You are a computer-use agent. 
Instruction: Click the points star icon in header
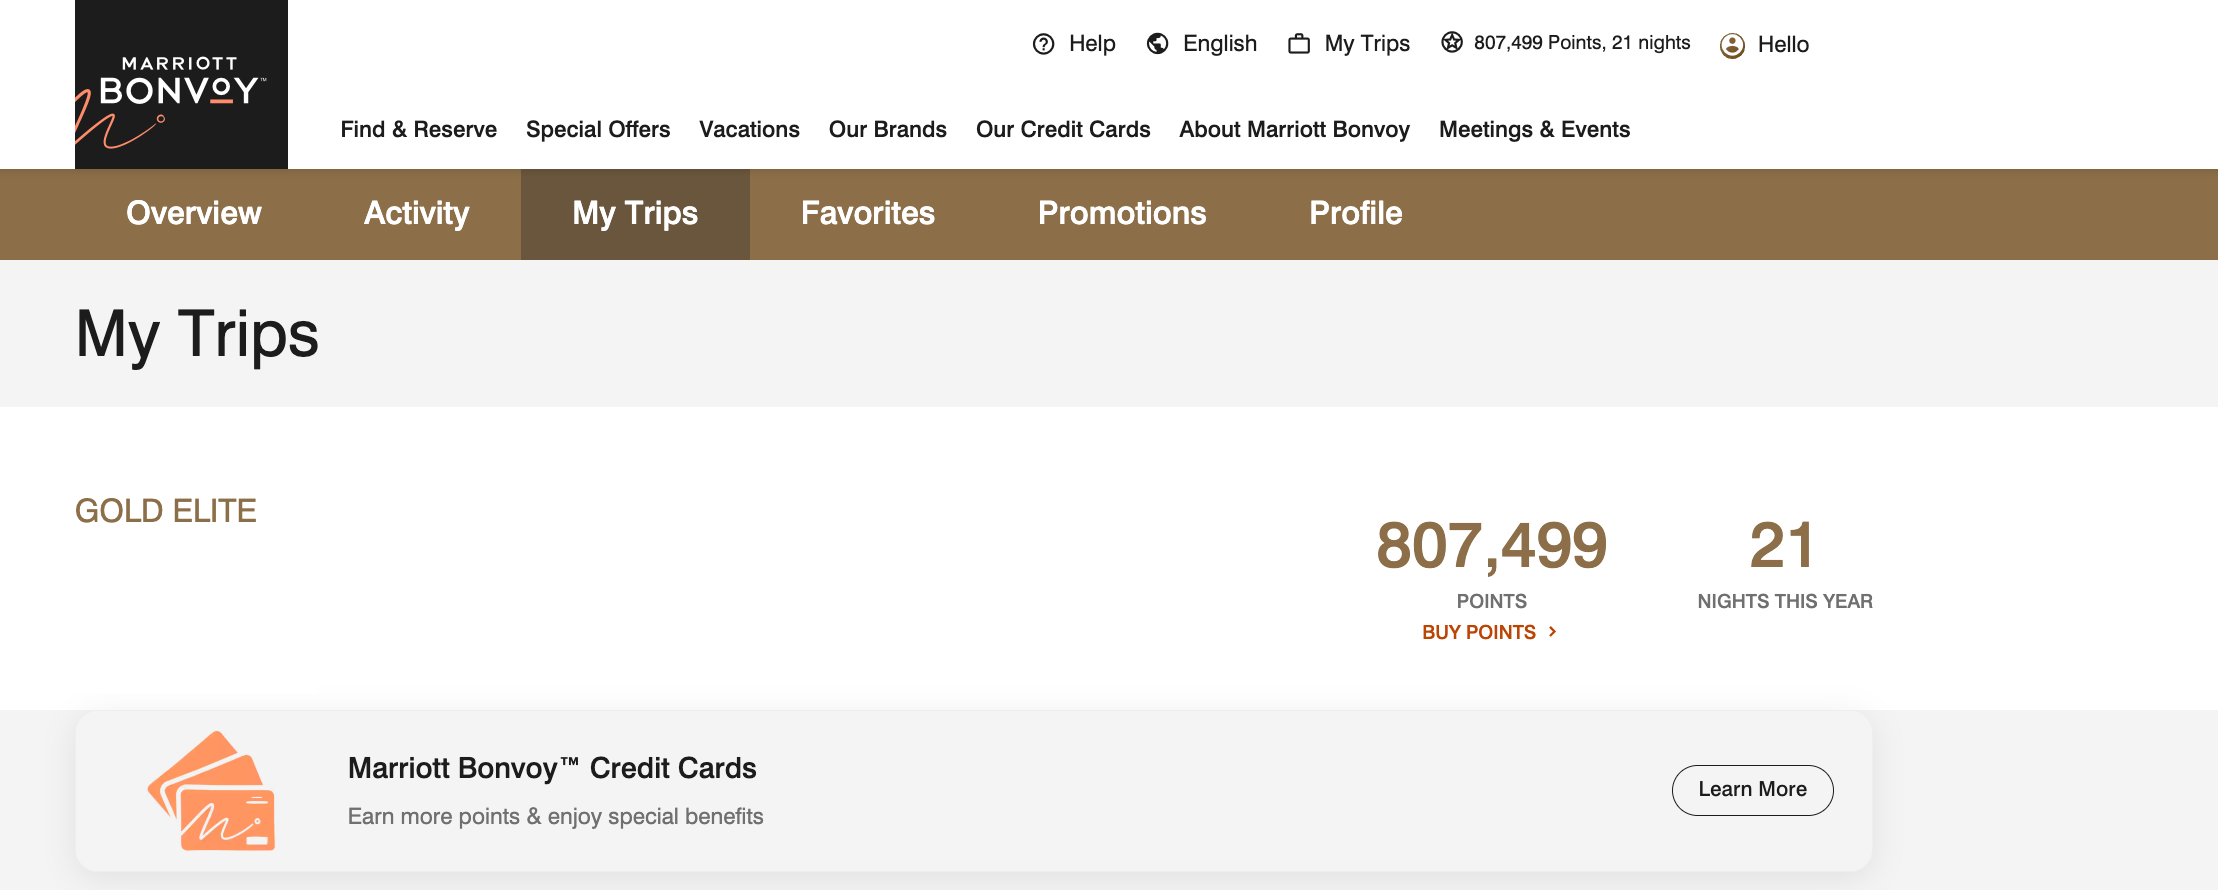point(1452,41)
